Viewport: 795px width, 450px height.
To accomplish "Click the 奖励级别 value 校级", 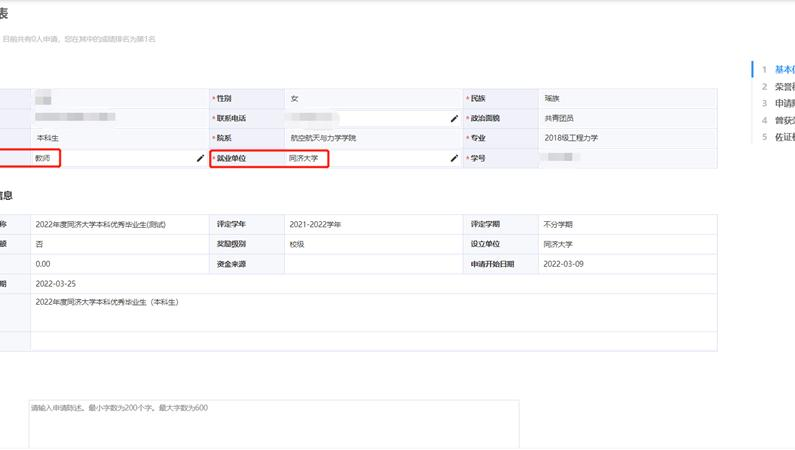I will [x=297, y=244].
